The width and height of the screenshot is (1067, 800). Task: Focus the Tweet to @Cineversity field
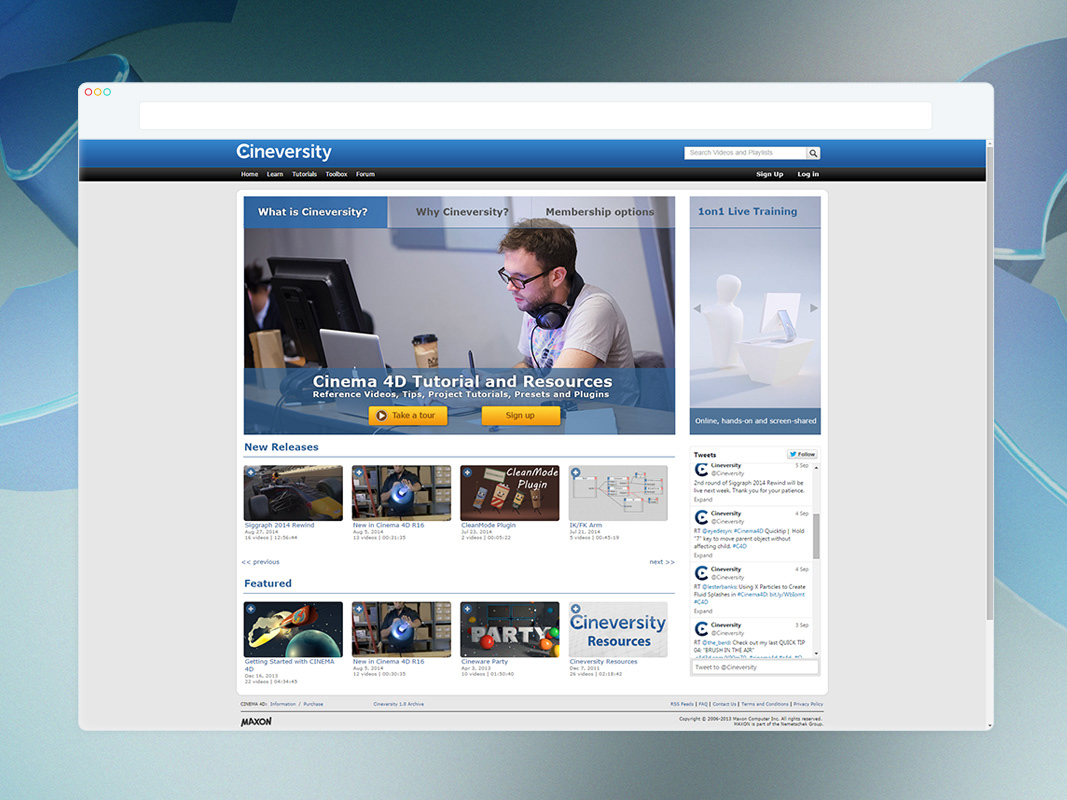click(755, 667)
